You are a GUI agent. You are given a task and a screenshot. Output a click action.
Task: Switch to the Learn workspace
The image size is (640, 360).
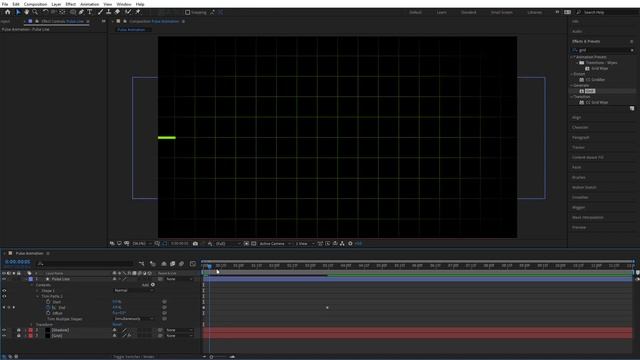click(442, 12)
